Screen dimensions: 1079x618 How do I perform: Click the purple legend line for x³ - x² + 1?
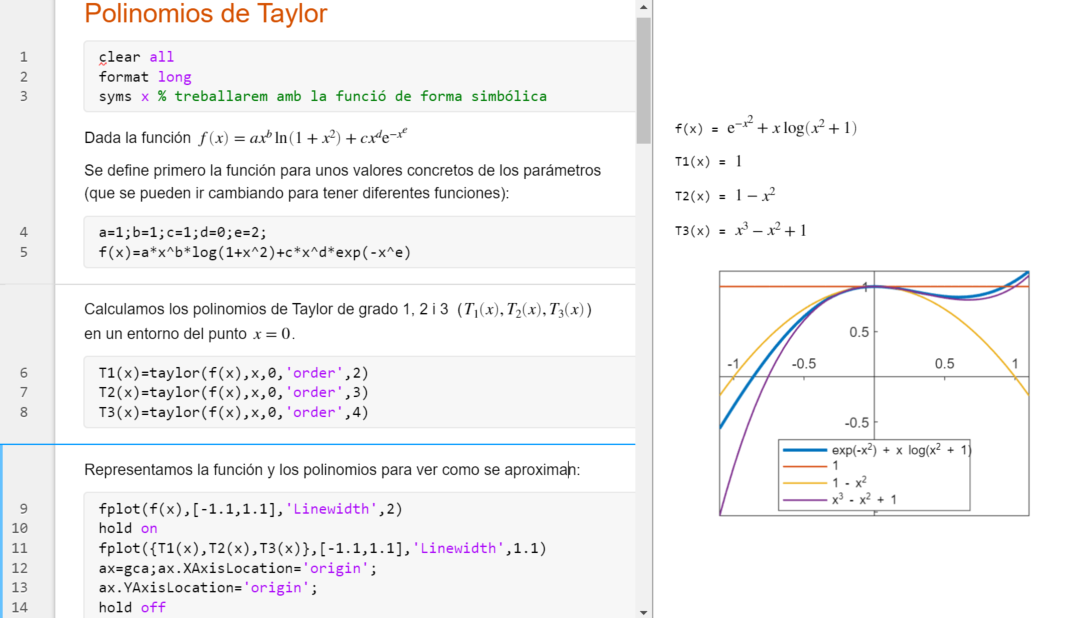pyautogui.click(x=805, y=498)
